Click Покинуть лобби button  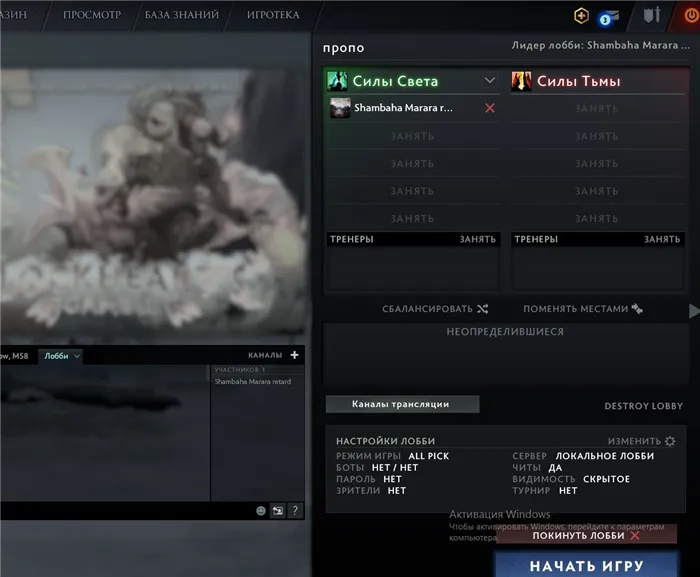(586, 535)
